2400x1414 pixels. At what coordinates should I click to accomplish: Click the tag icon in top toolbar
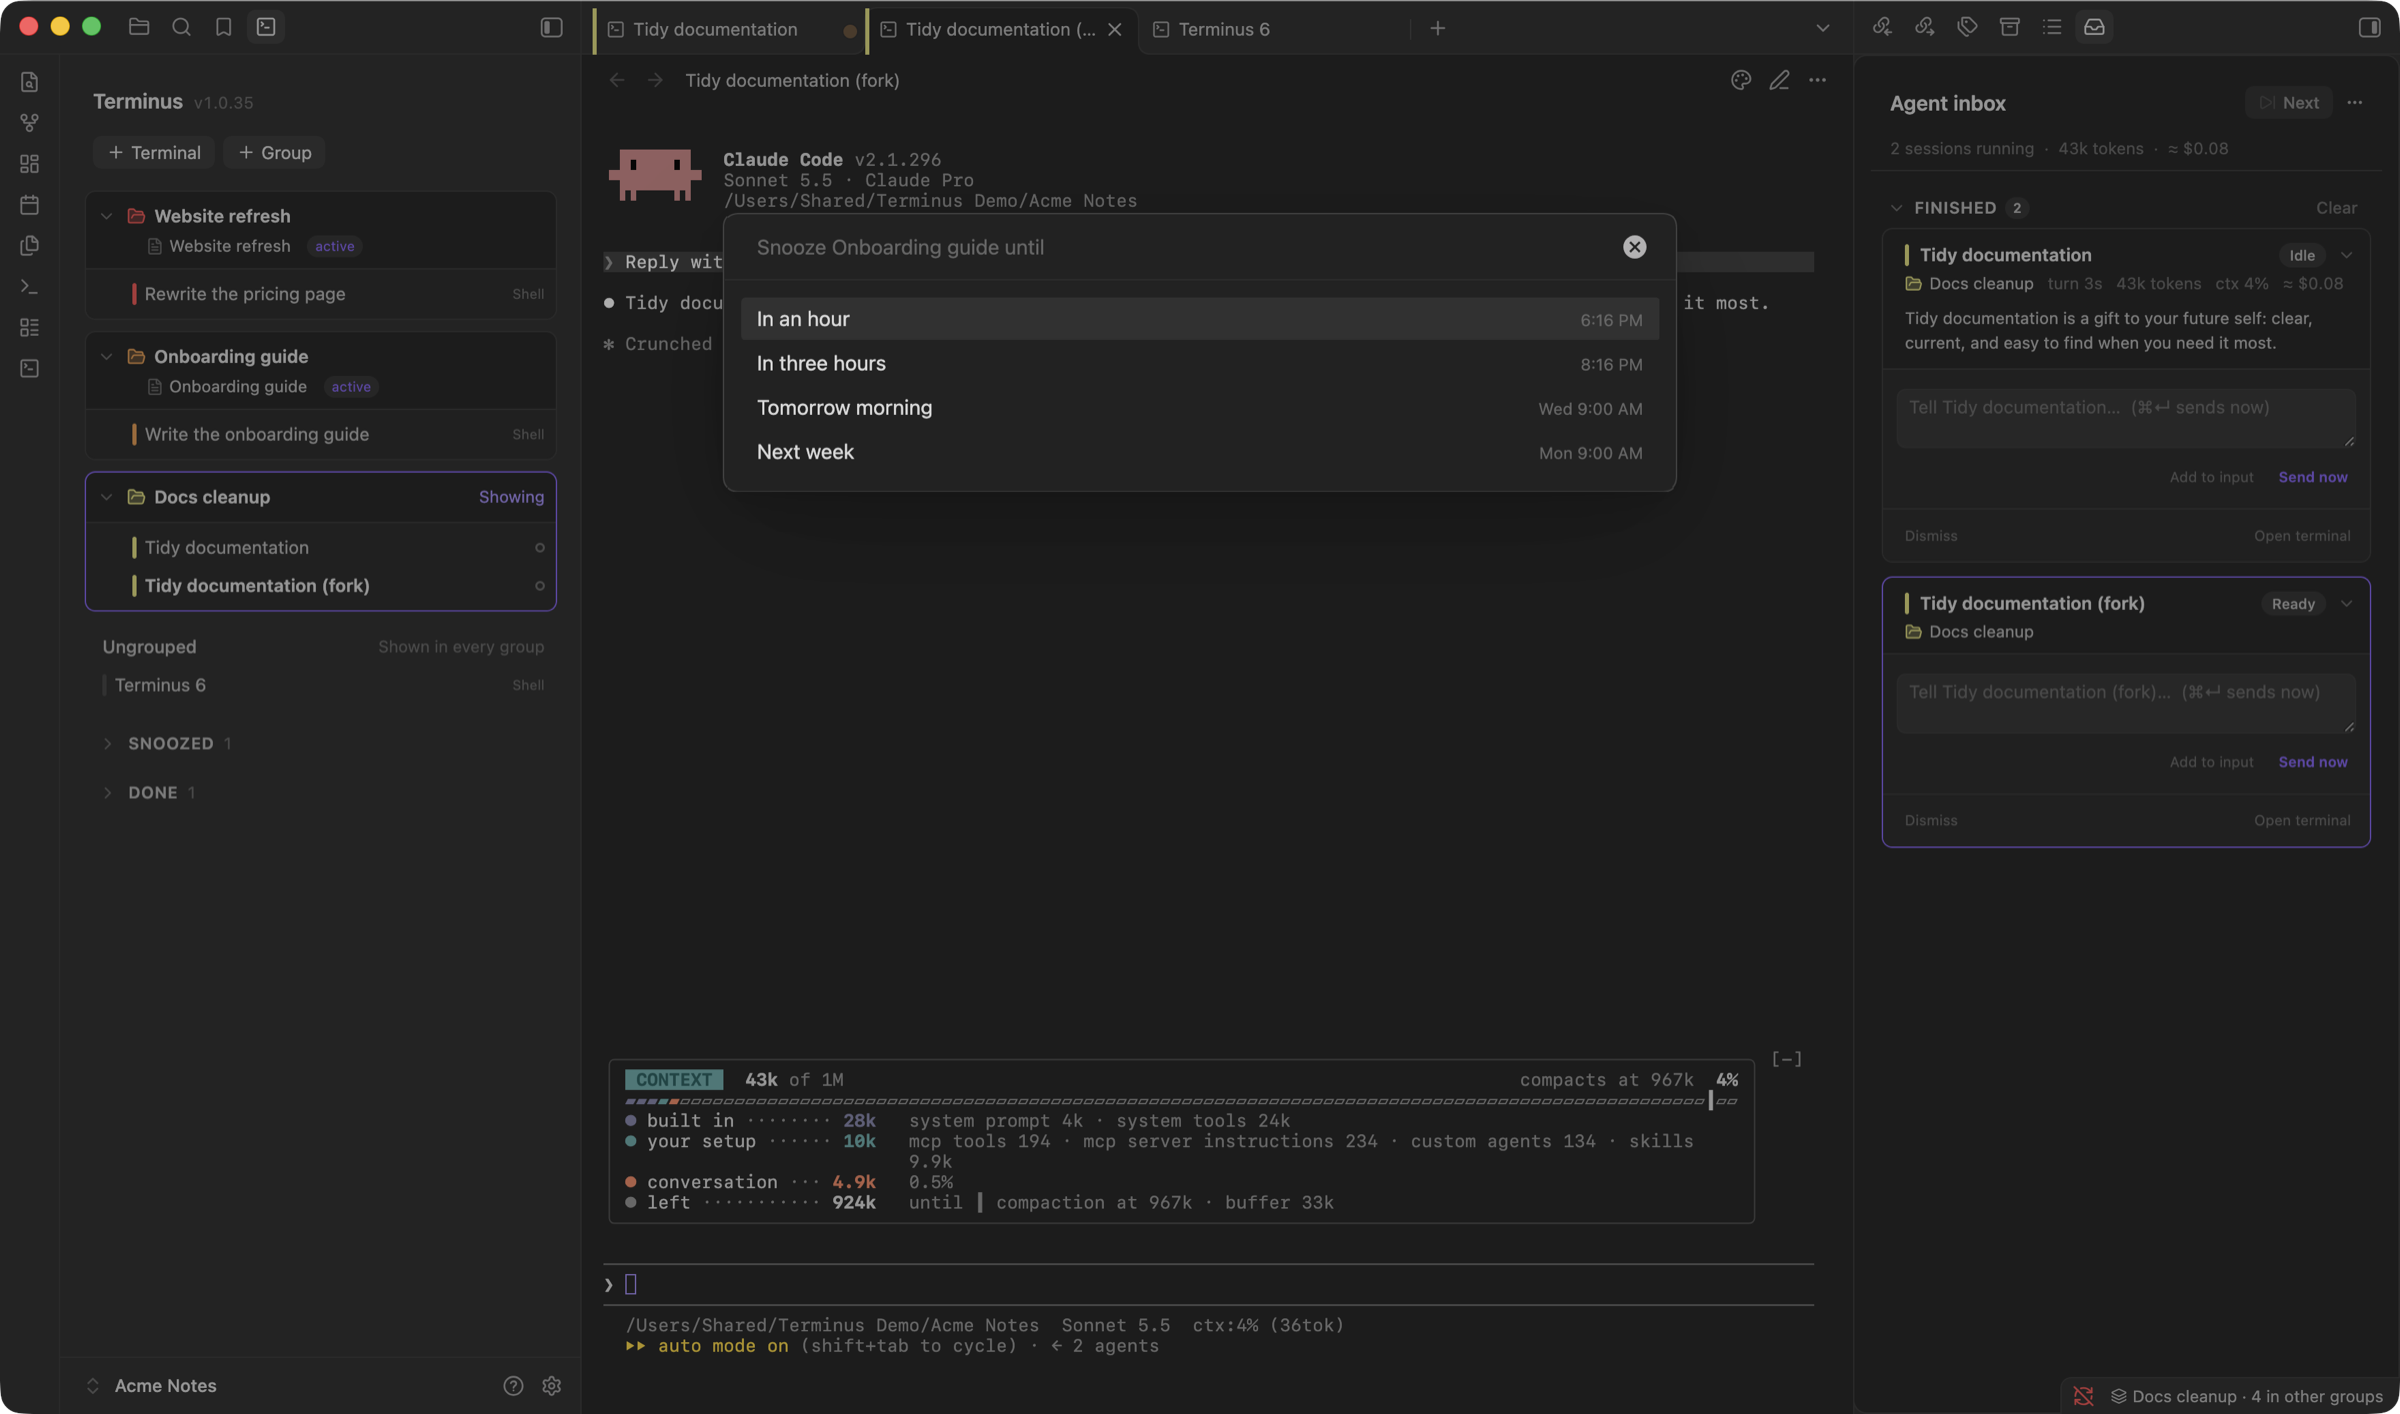point(1967,27)
